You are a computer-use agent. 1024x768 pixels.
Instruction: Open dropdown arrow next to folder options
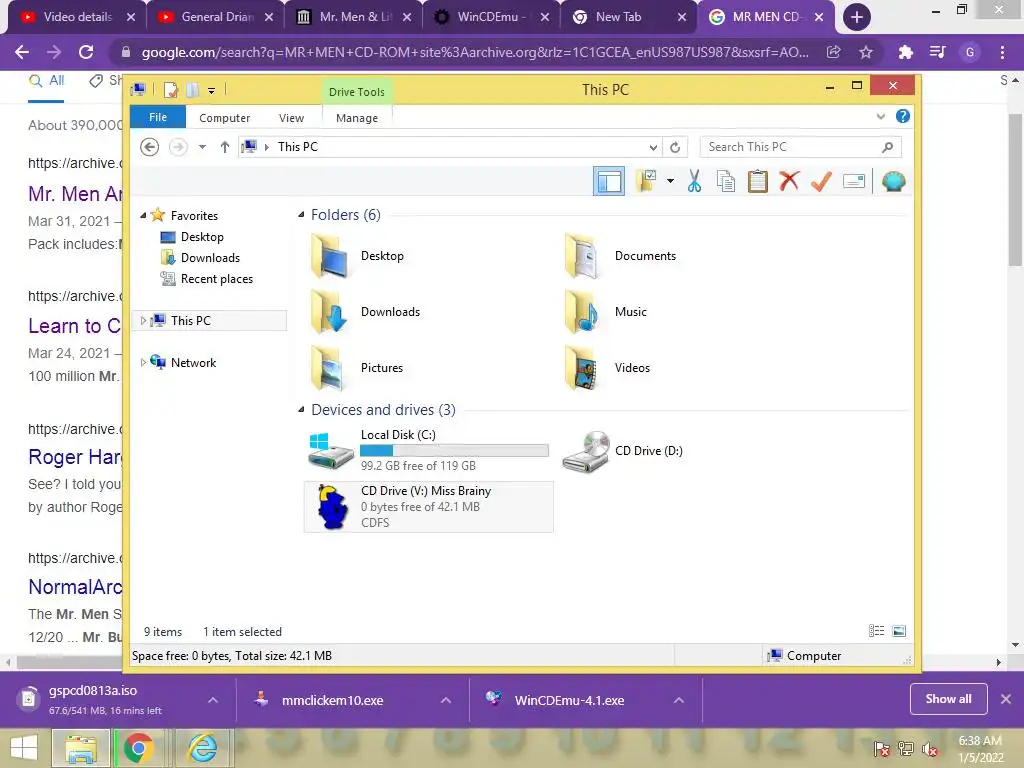pos(670,181)
